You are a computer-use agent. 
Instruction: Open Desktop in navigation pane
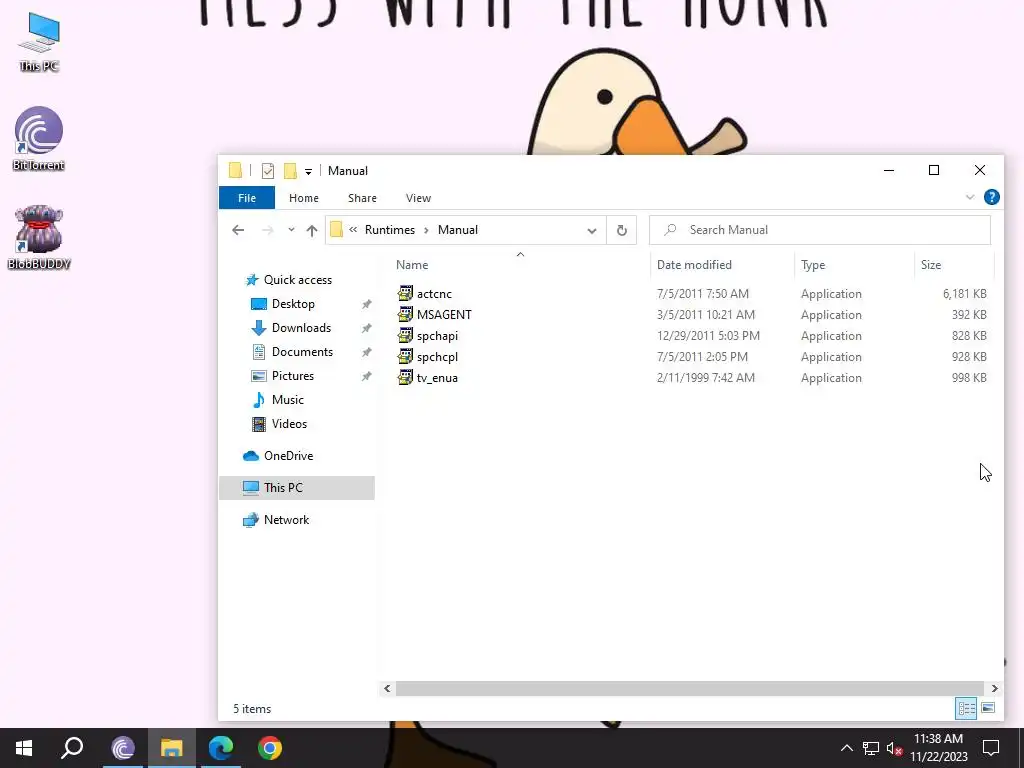(293, 304)
